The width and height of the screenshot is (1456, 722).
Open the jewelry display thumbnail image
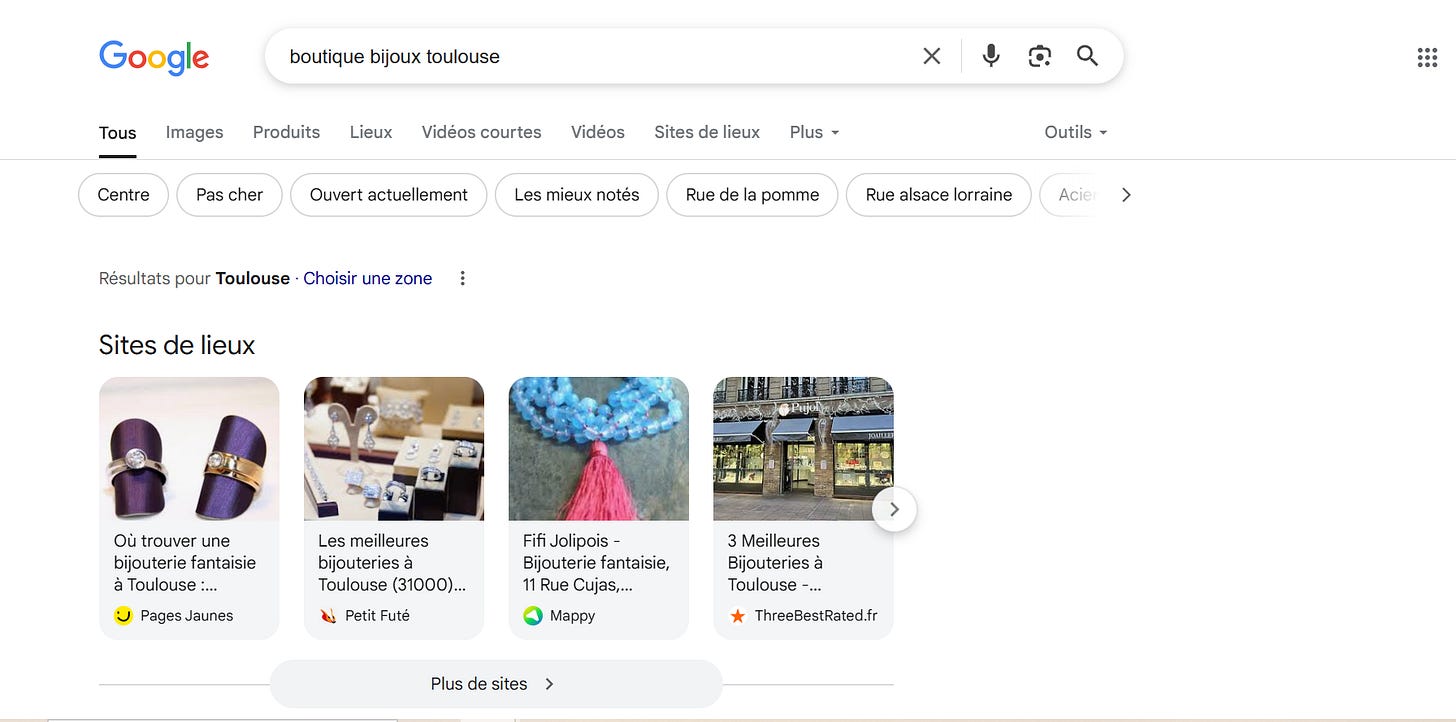pyautogui.click(x=394, y=449)
